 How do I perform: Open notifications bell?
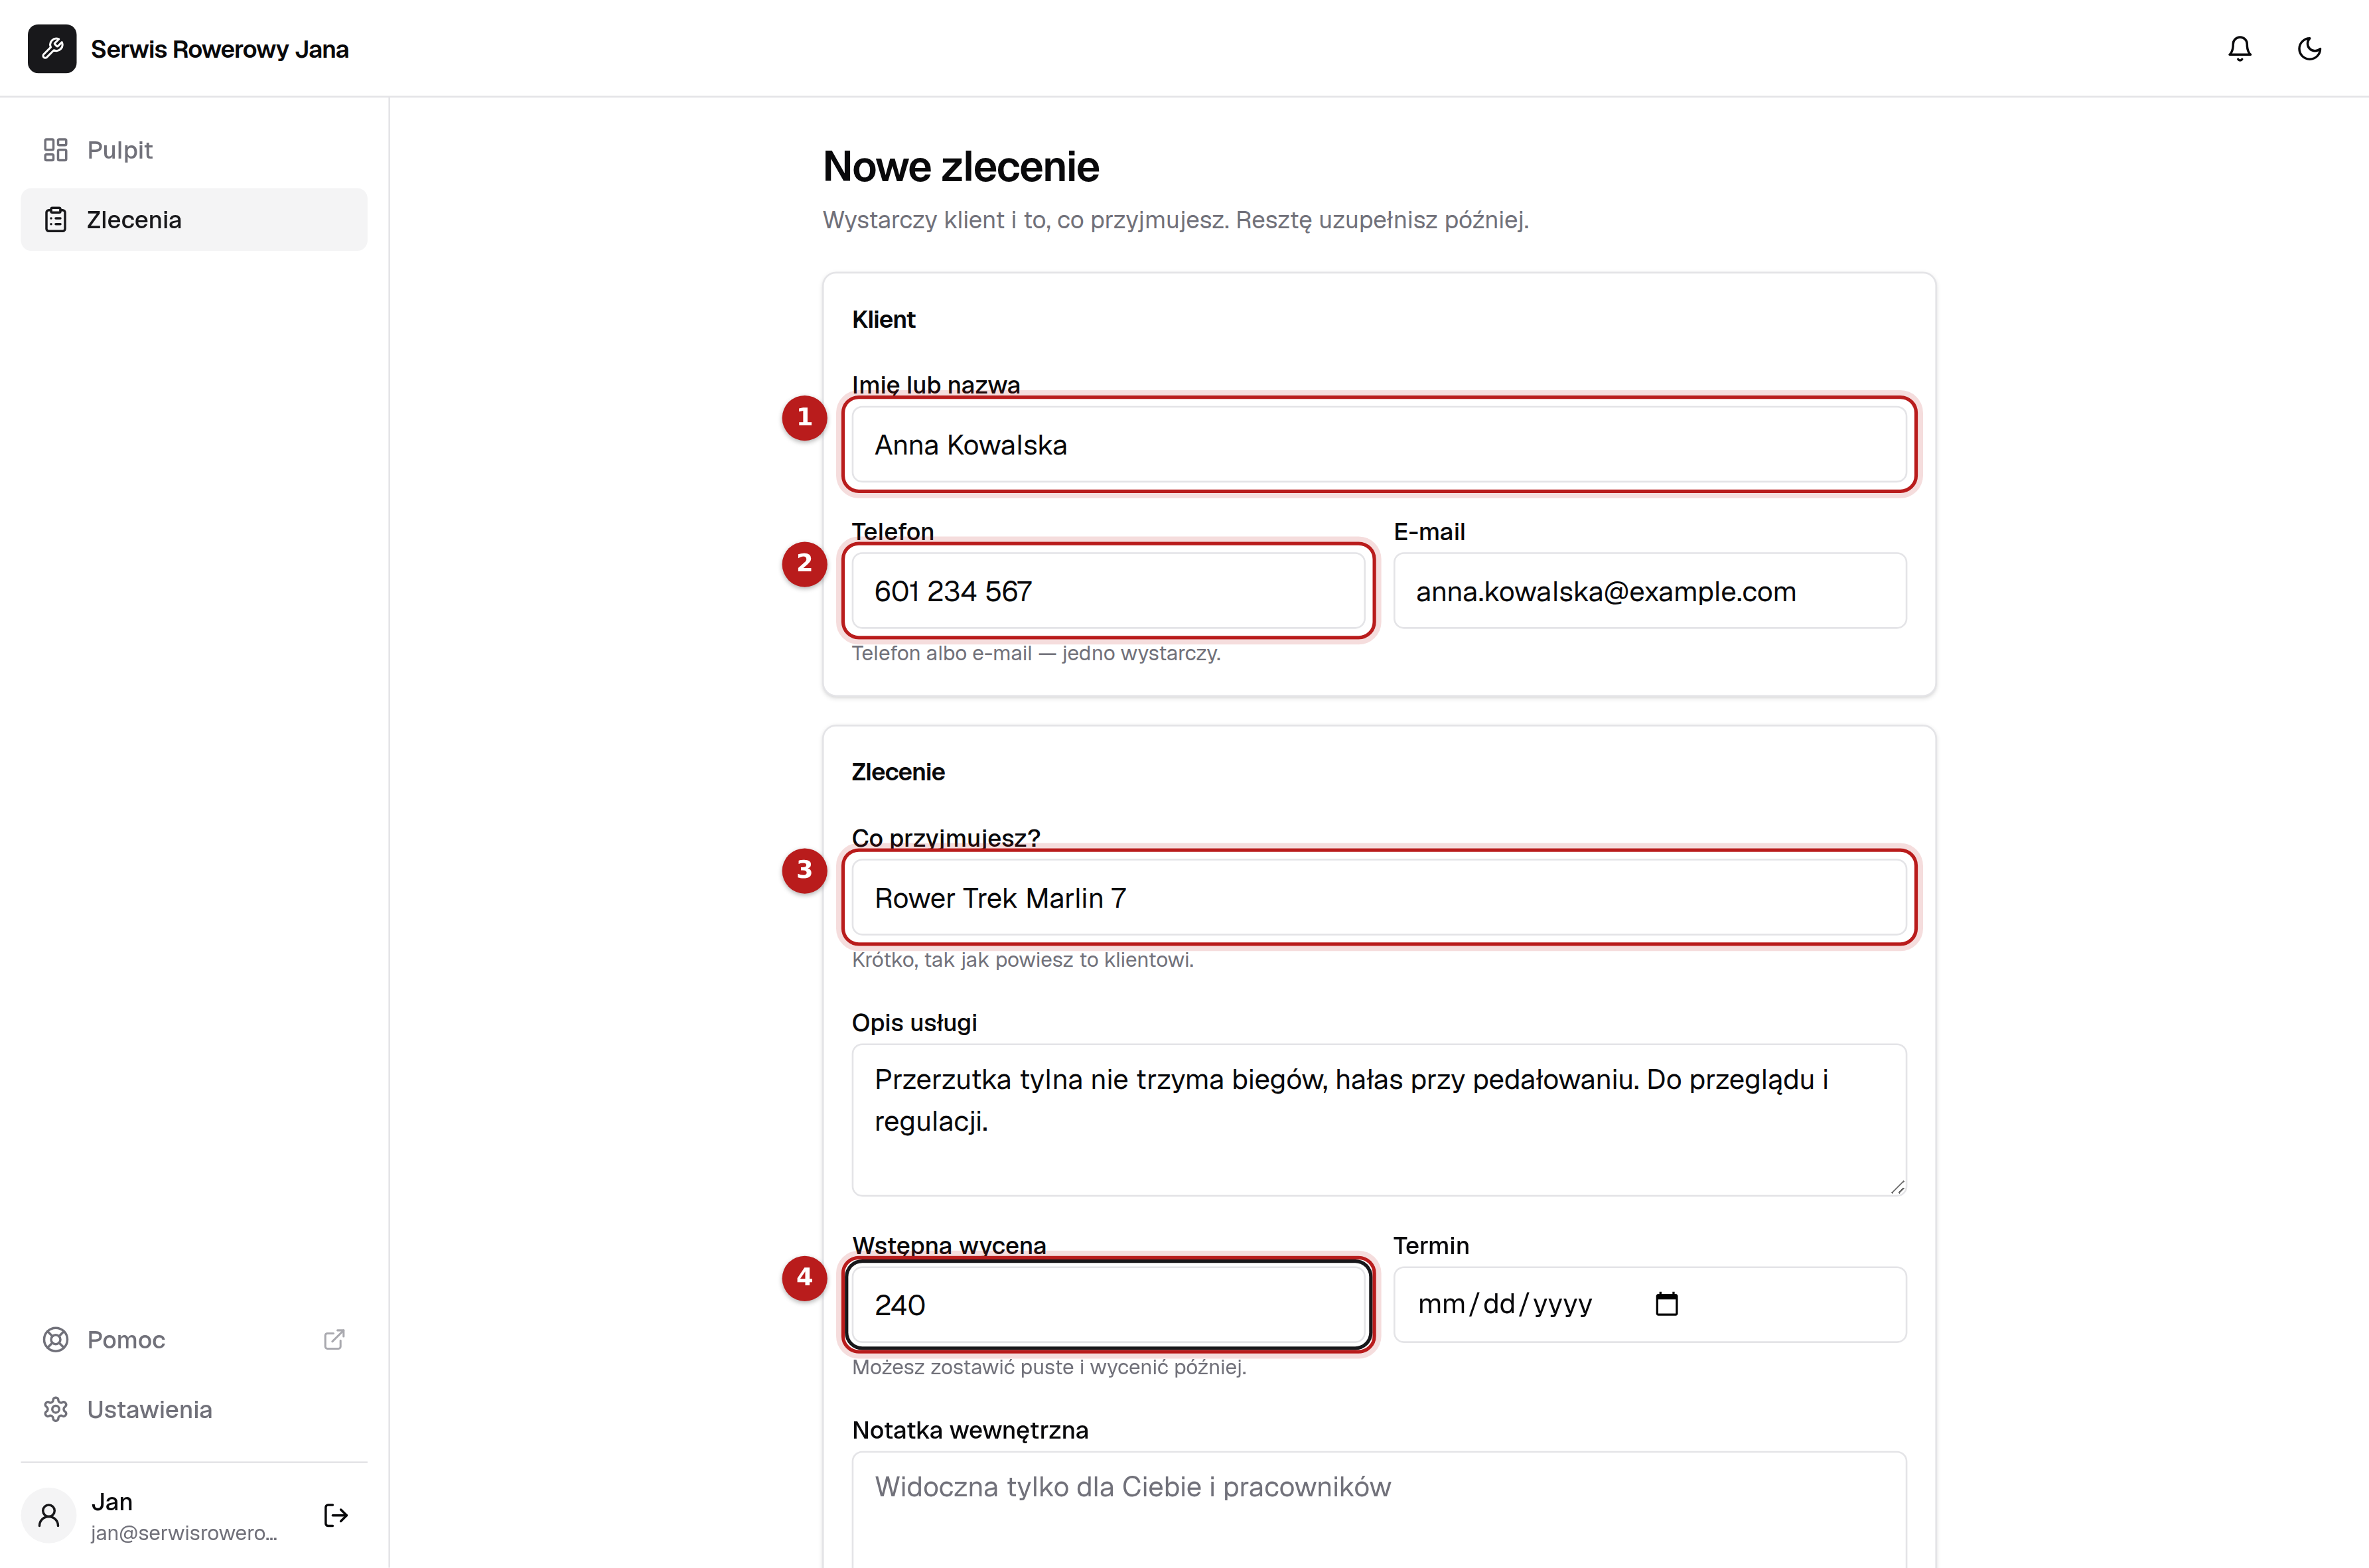point(2240,49)
